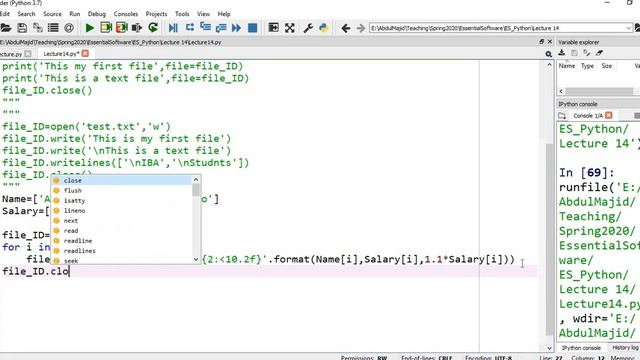
Task: Open the Help menu
Action: (224, 14)
